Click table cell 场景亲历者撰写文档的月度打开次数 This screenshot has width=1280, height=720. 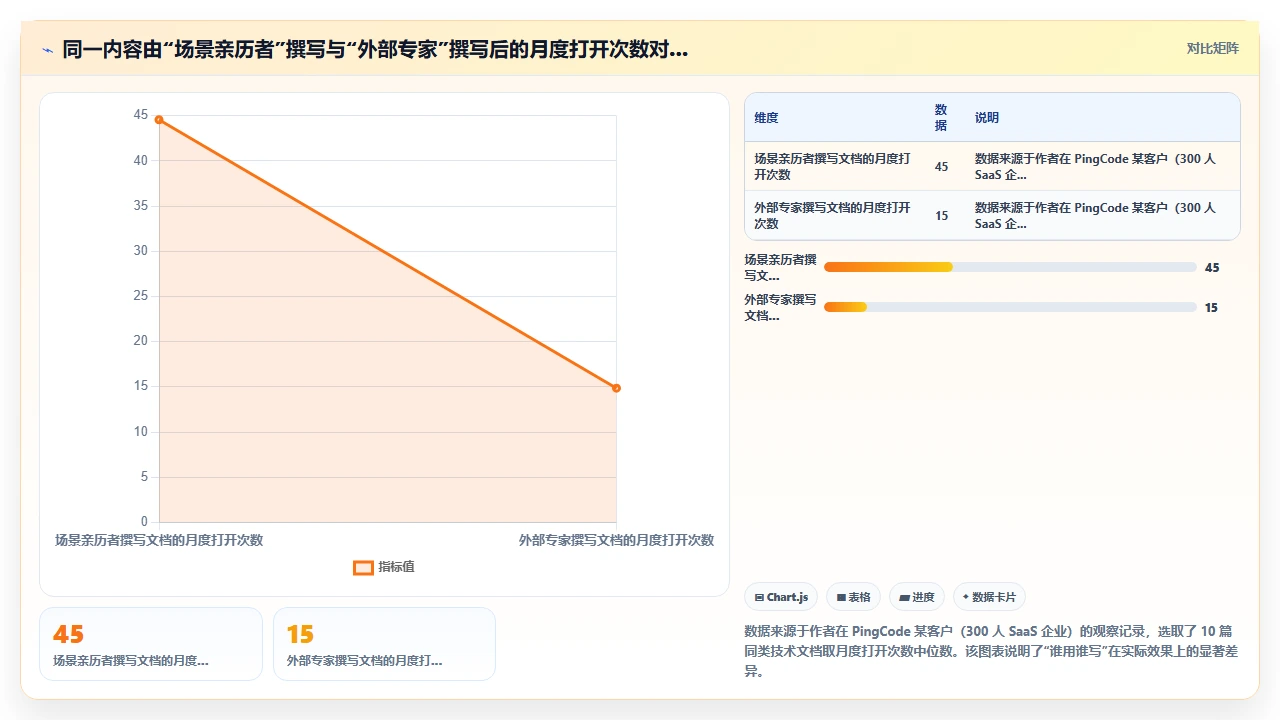[x=834, y=166]
